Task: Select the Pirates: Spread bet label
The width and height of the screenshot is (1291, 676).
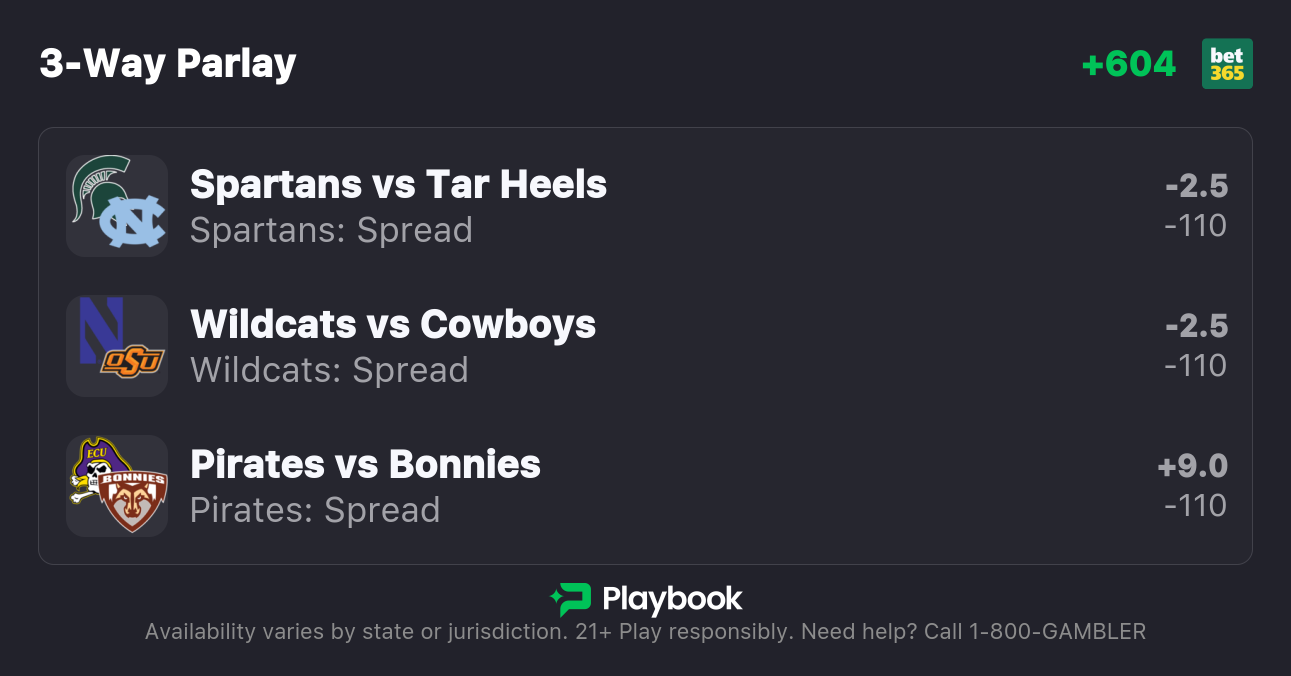Action: [x=315, y=510]
